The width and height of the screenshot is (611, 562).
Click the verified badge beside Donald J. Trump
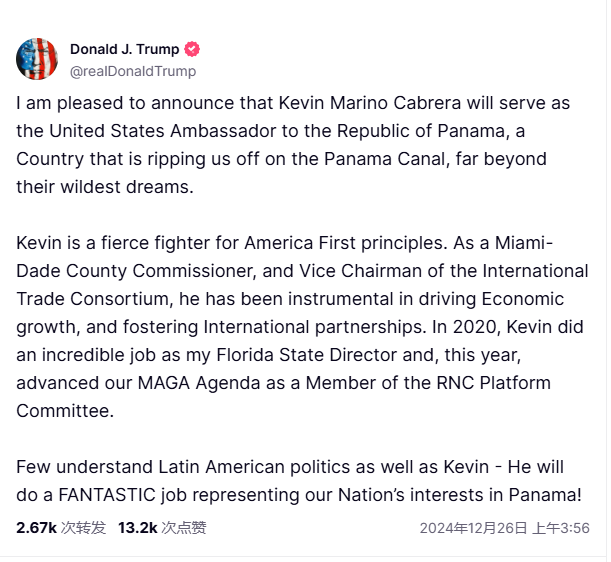pos(192,49)
